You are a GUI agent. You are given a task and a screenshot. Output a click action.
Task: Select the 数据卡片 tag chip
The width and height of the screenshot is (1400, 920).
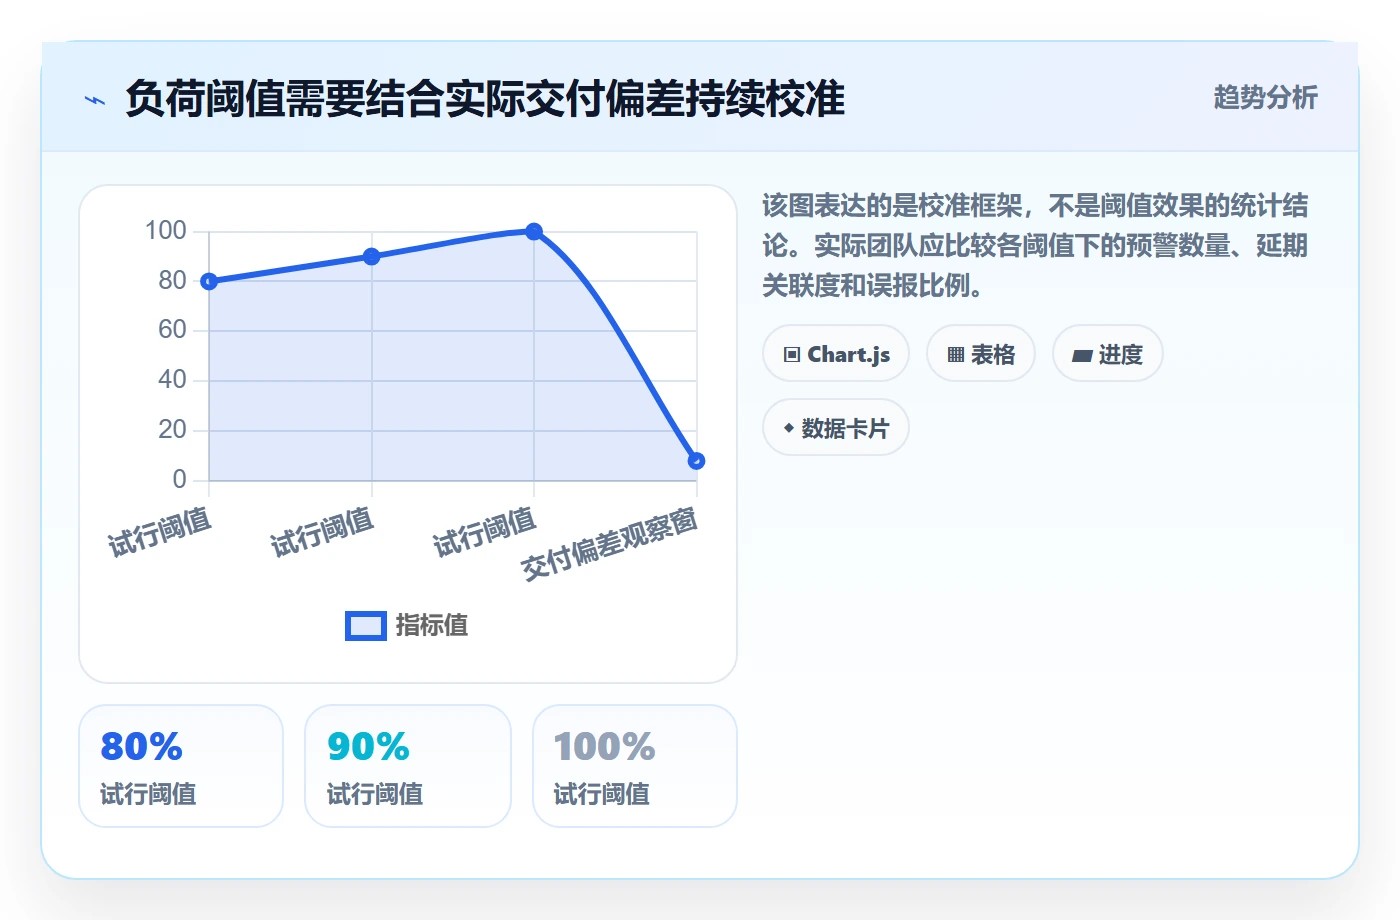pyautogui.click(x=836, y=428)
